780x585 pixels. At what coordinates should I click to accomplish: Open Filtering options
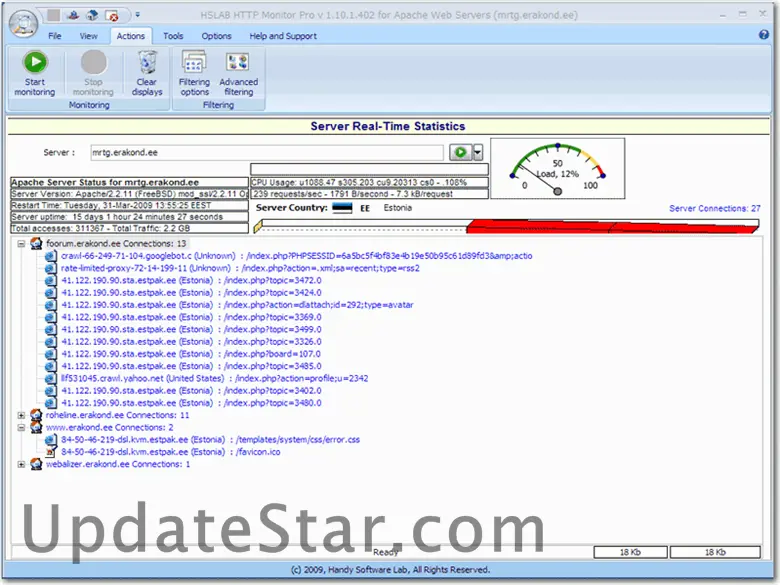point(194,73)
